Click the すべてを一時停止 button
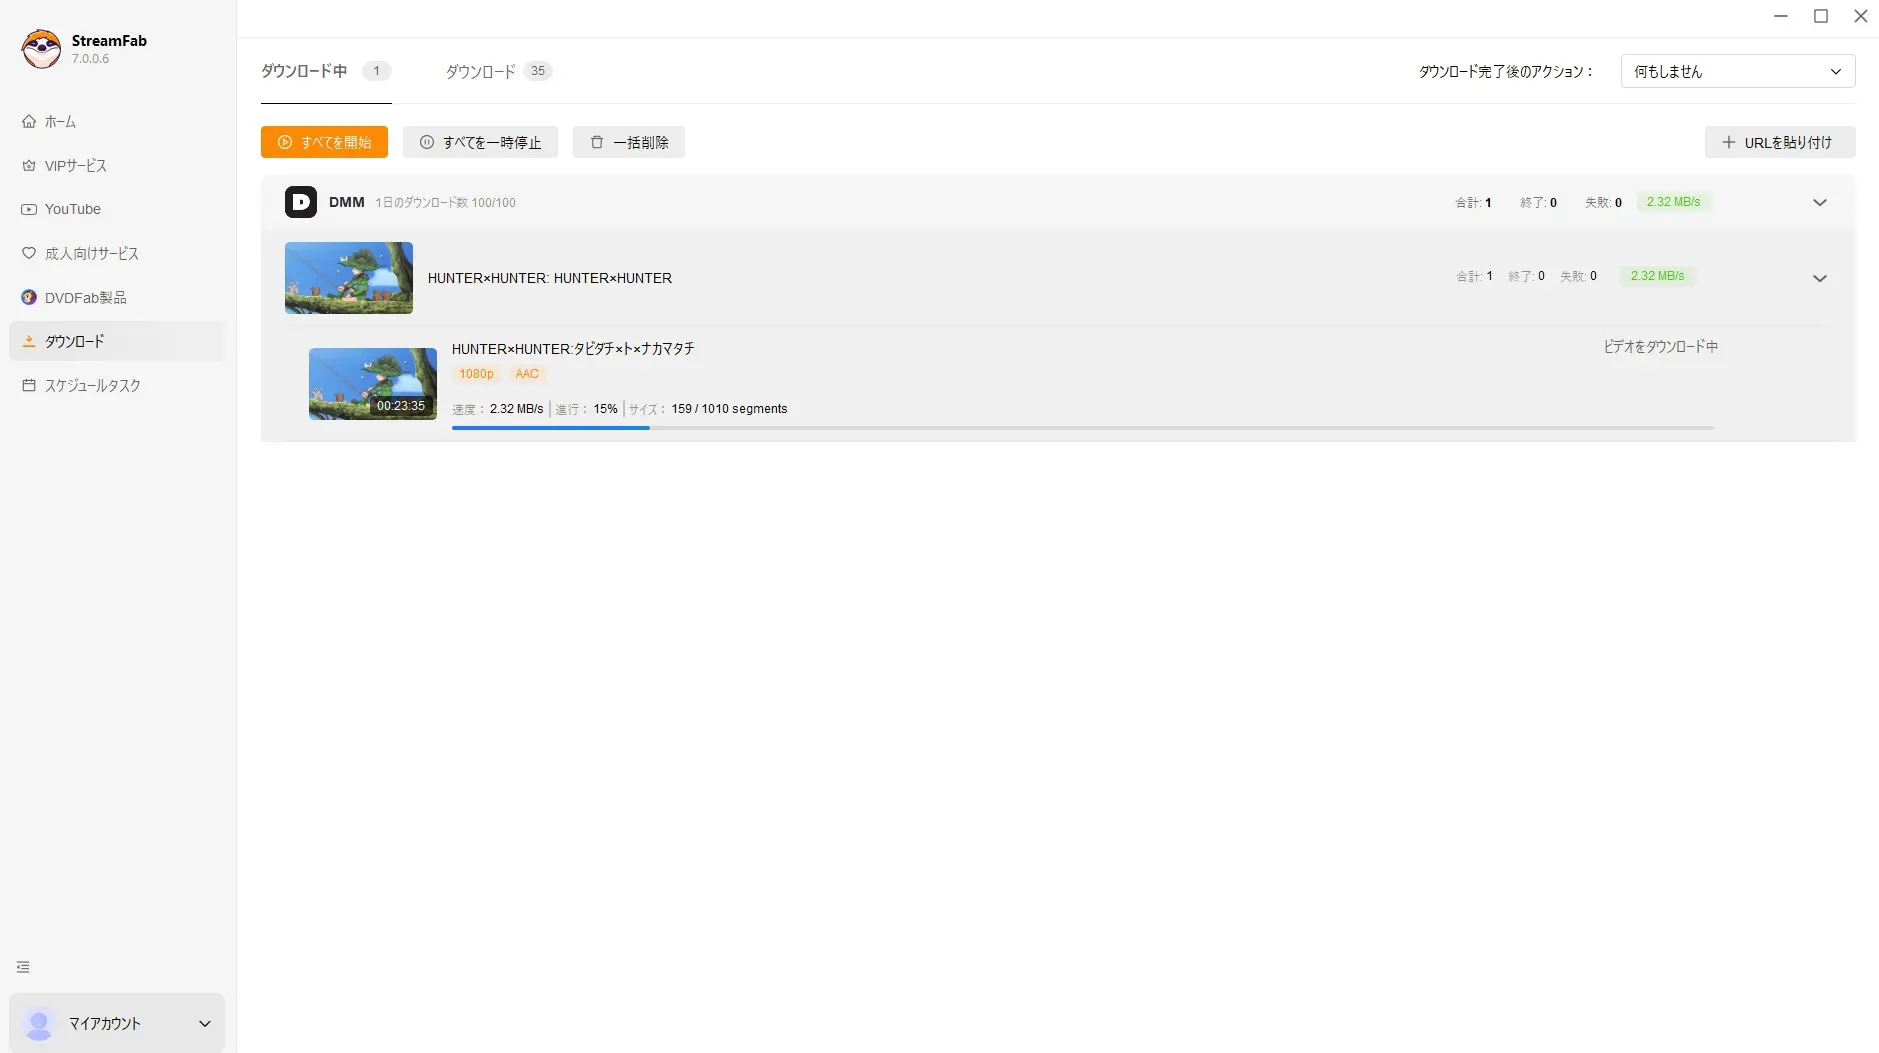 tap(480, 142)
